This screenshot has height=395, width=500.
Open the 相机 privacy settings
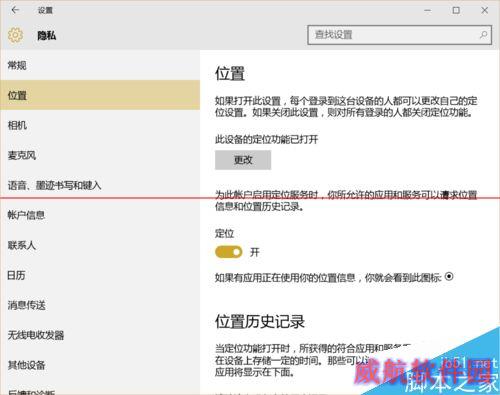(100, 125)
